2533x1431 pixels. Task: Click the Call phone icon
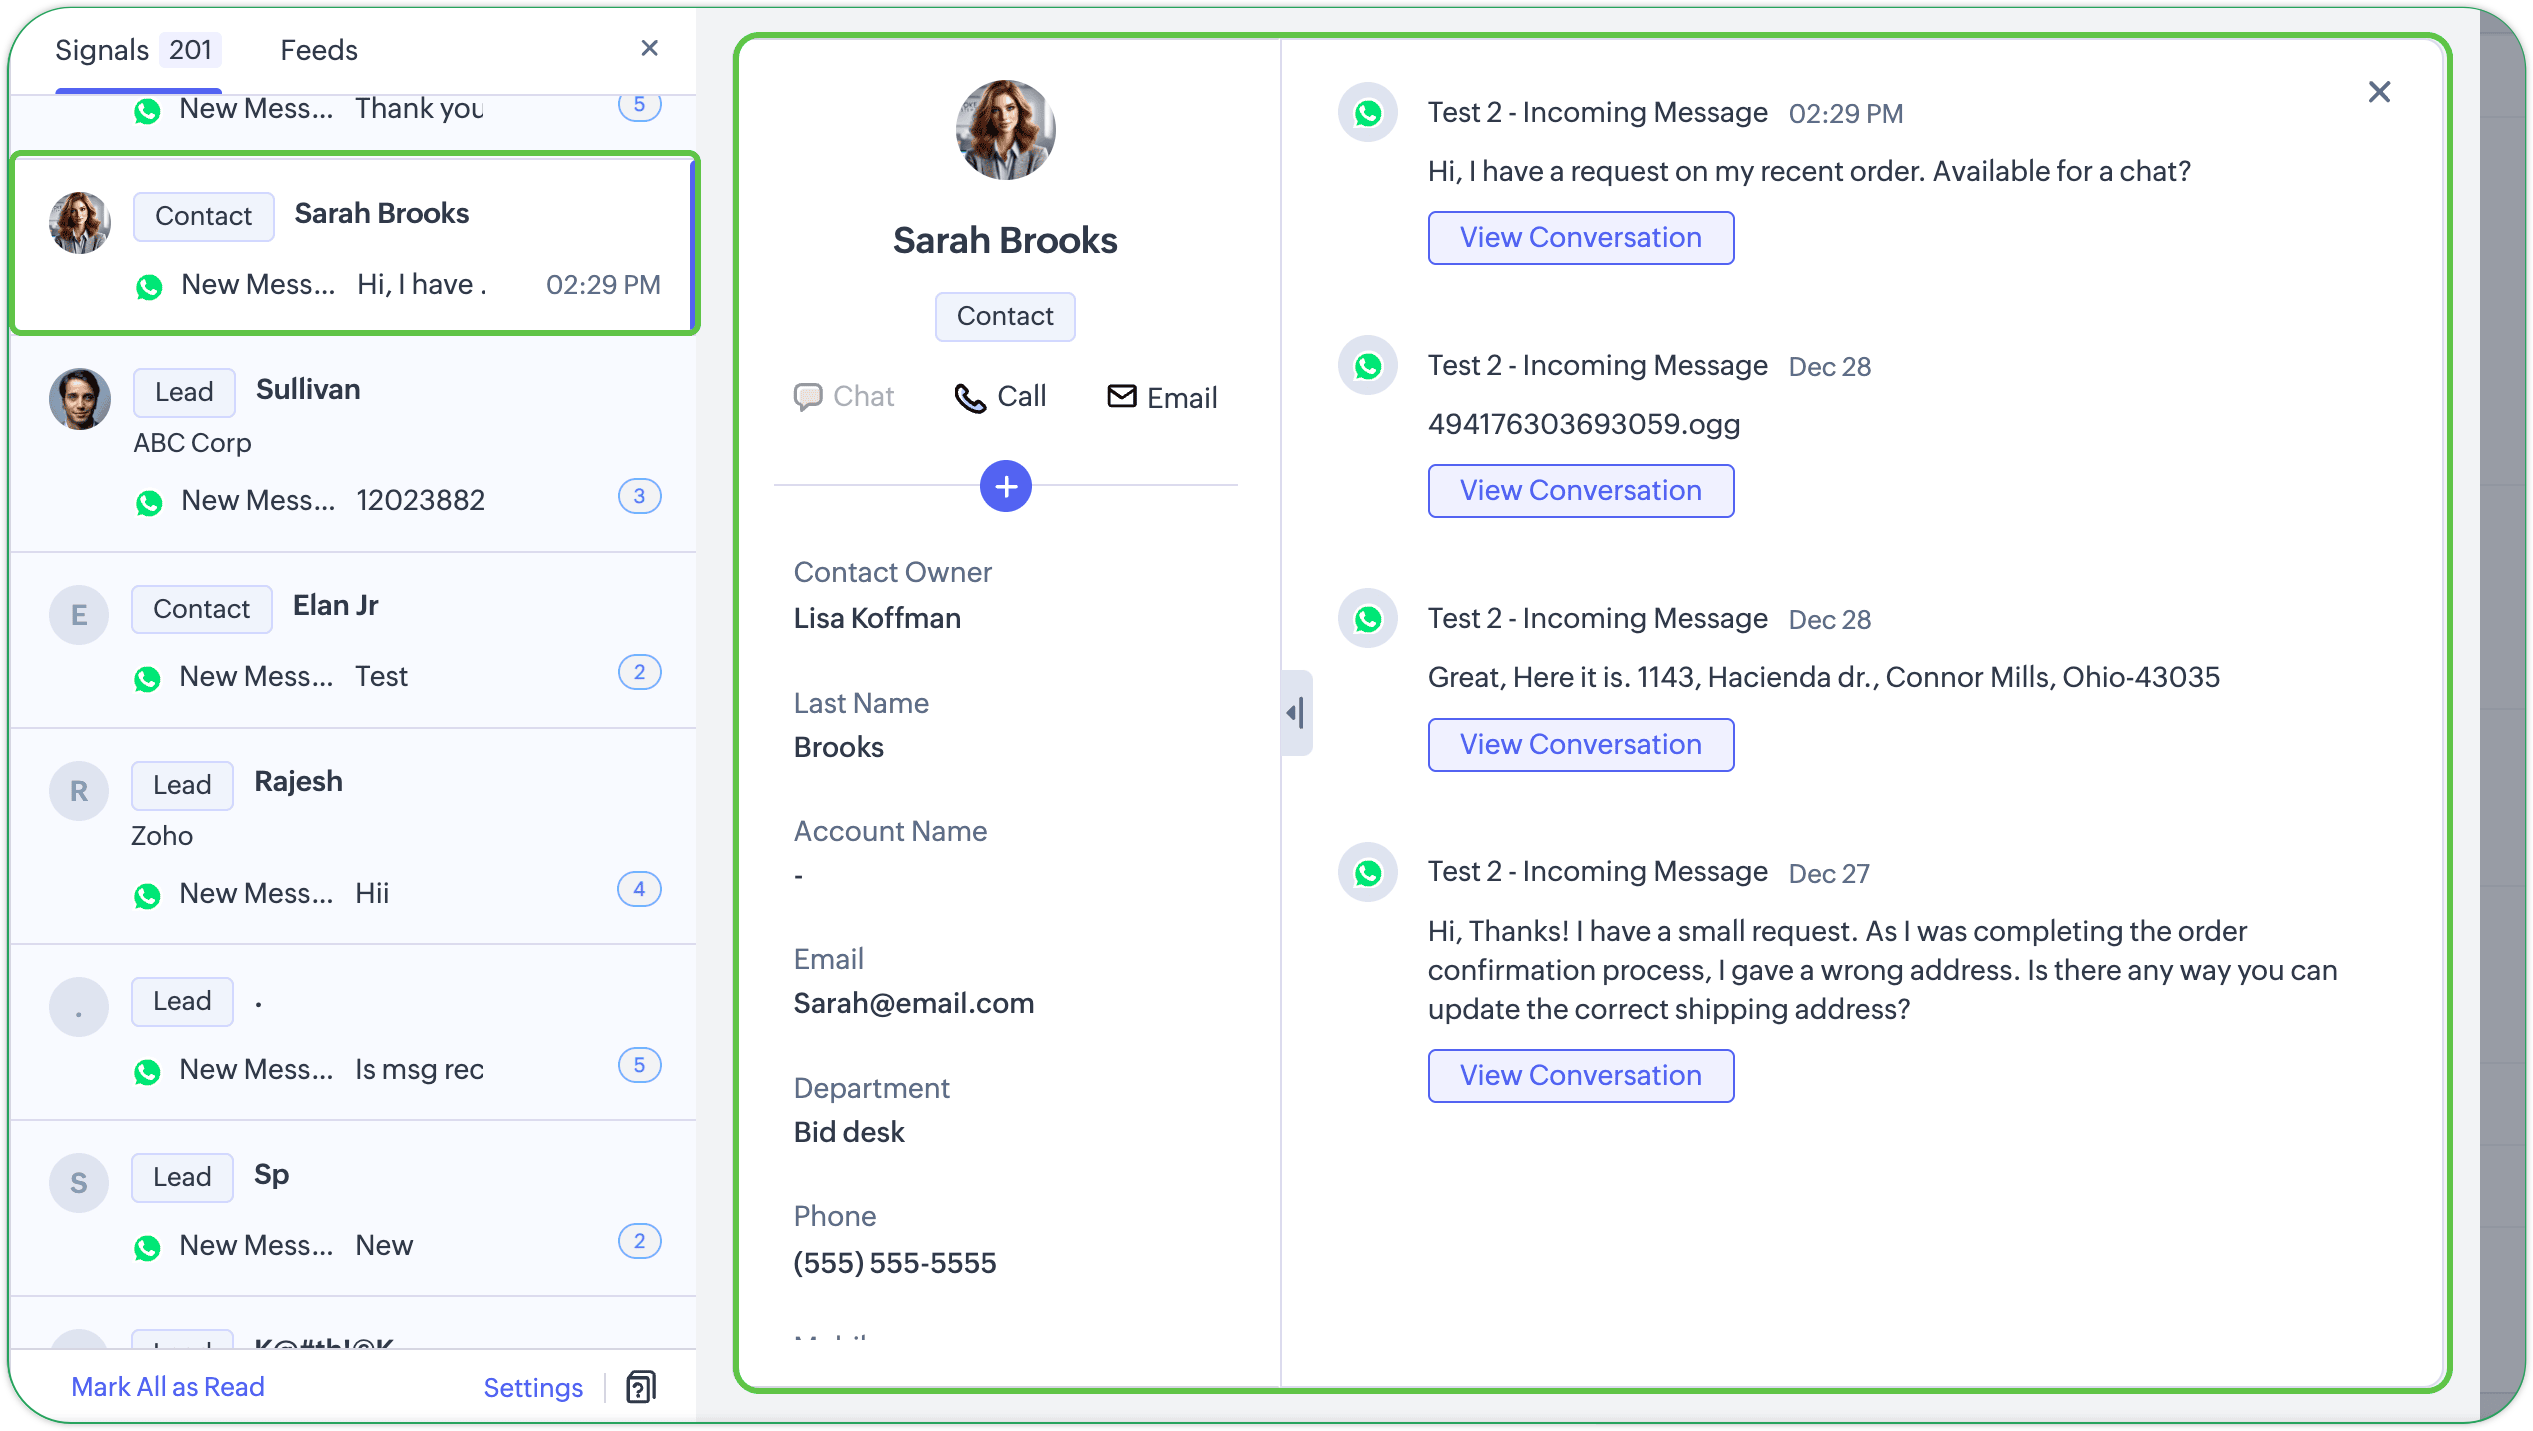(969, 398)
